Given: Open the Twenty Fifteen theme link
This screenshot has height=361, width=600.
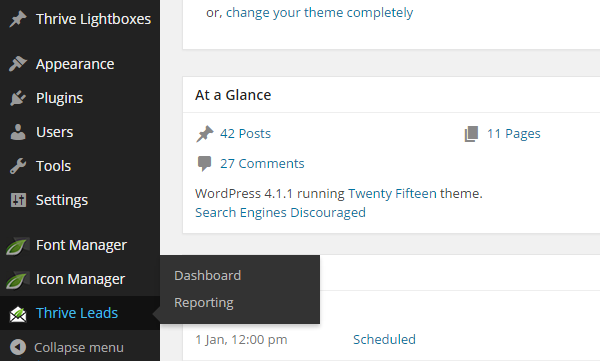Looking at the screenshot, I should point(392,194).
